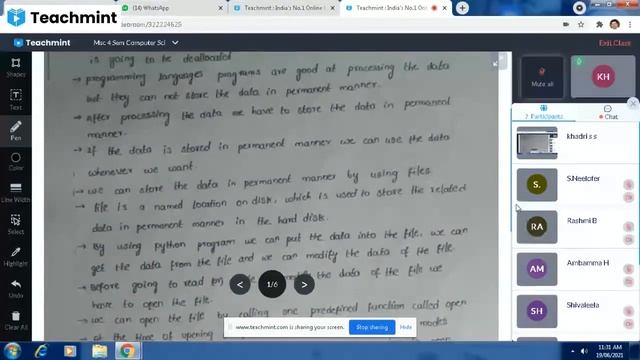This screenshot has height=360, width=640.
Task: Click the browser address bar
Action: click(x=339, y=24)
